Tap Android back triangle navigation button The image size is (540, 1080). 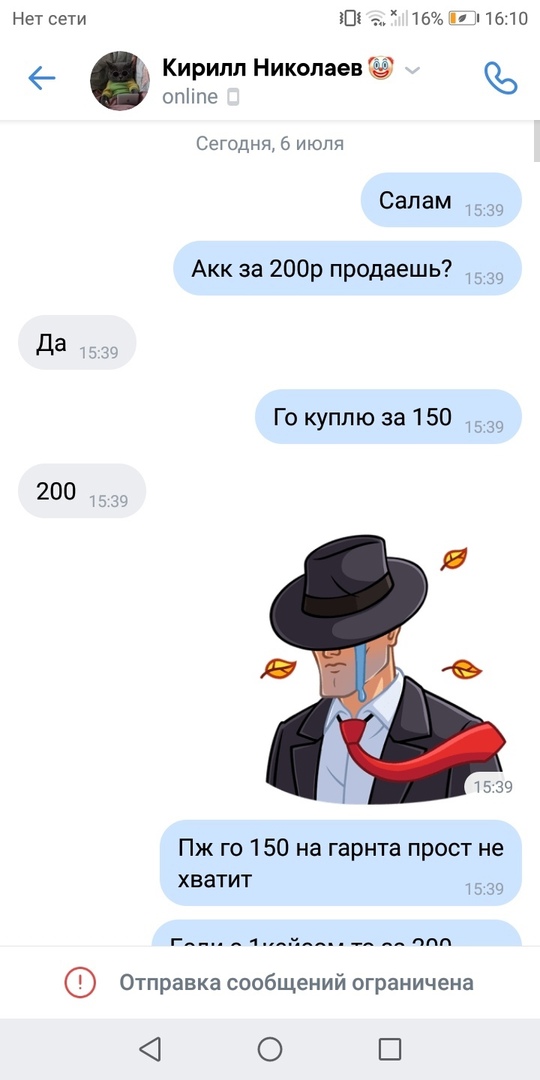149,1049
